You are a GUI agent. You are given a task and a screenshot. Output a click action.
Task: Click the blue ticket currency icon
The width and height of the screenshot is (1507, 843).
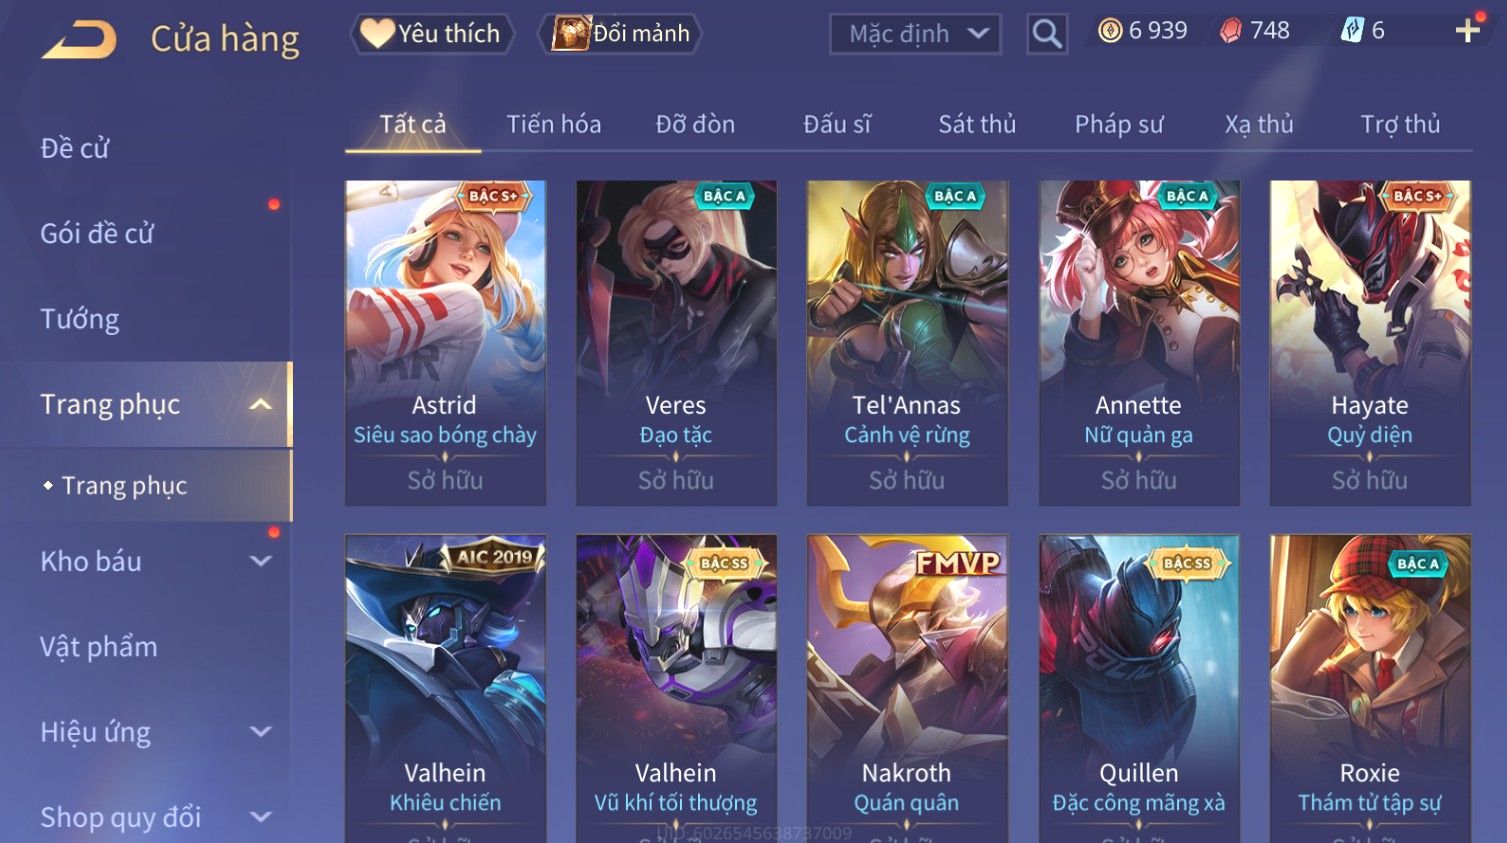[1352, 31]
